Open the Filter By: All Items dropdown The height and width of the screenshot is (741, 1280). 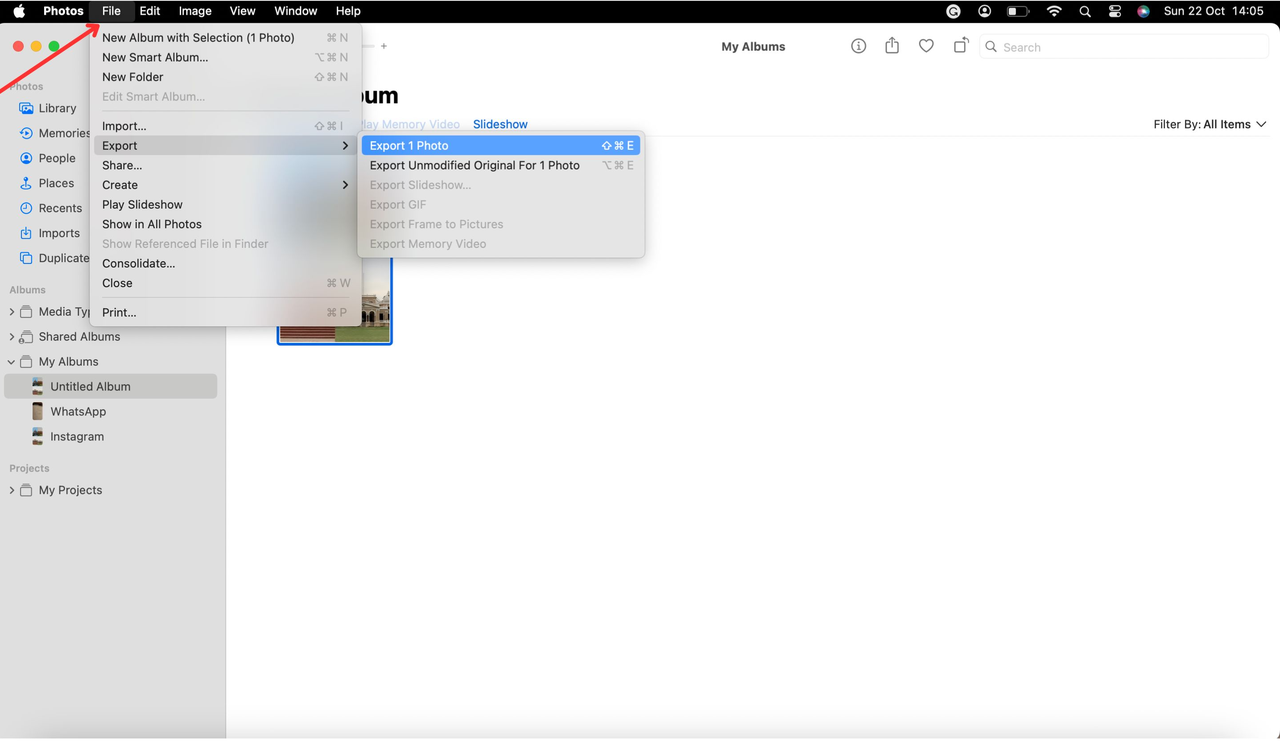pyautogui.click(x=1210, y=124)
